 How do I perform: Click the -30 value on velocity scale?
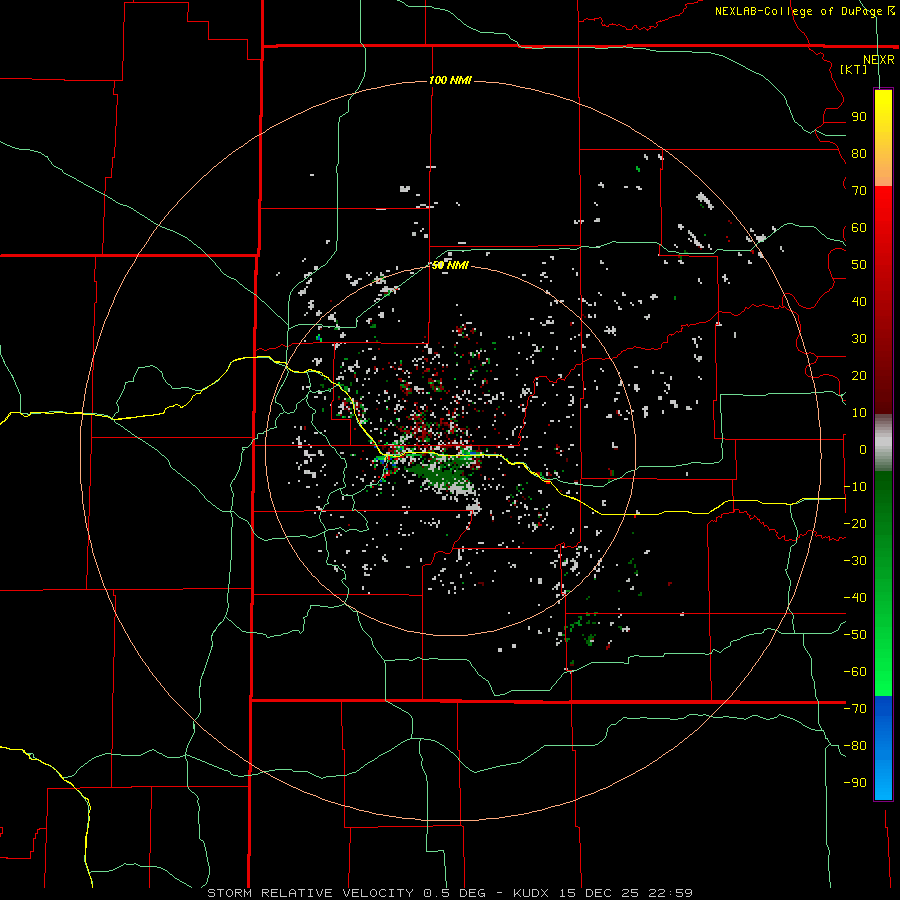pyautogui.click(x=855, y=561)
